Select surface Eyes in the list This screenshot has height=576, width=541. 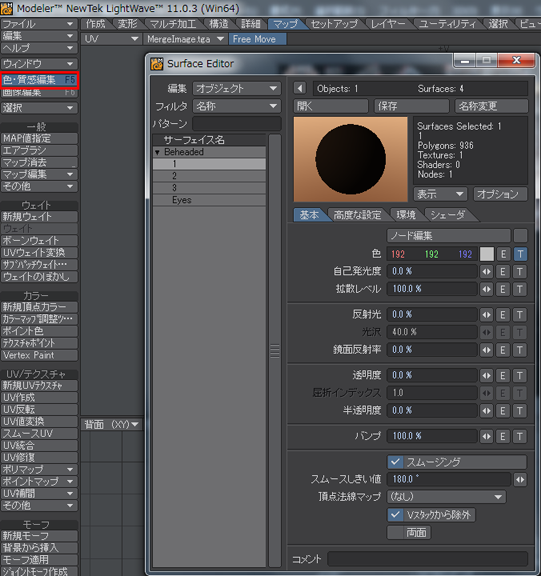[209, 200]
